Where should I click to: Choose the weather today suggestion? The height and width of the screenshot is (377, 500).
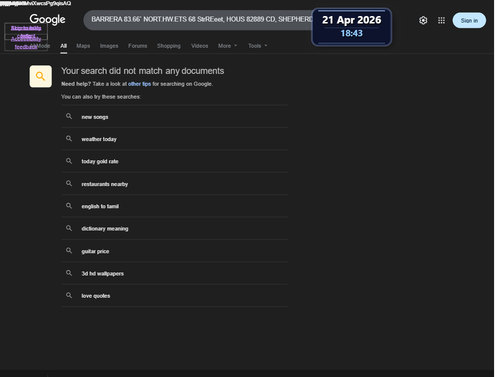coord(174,139)
